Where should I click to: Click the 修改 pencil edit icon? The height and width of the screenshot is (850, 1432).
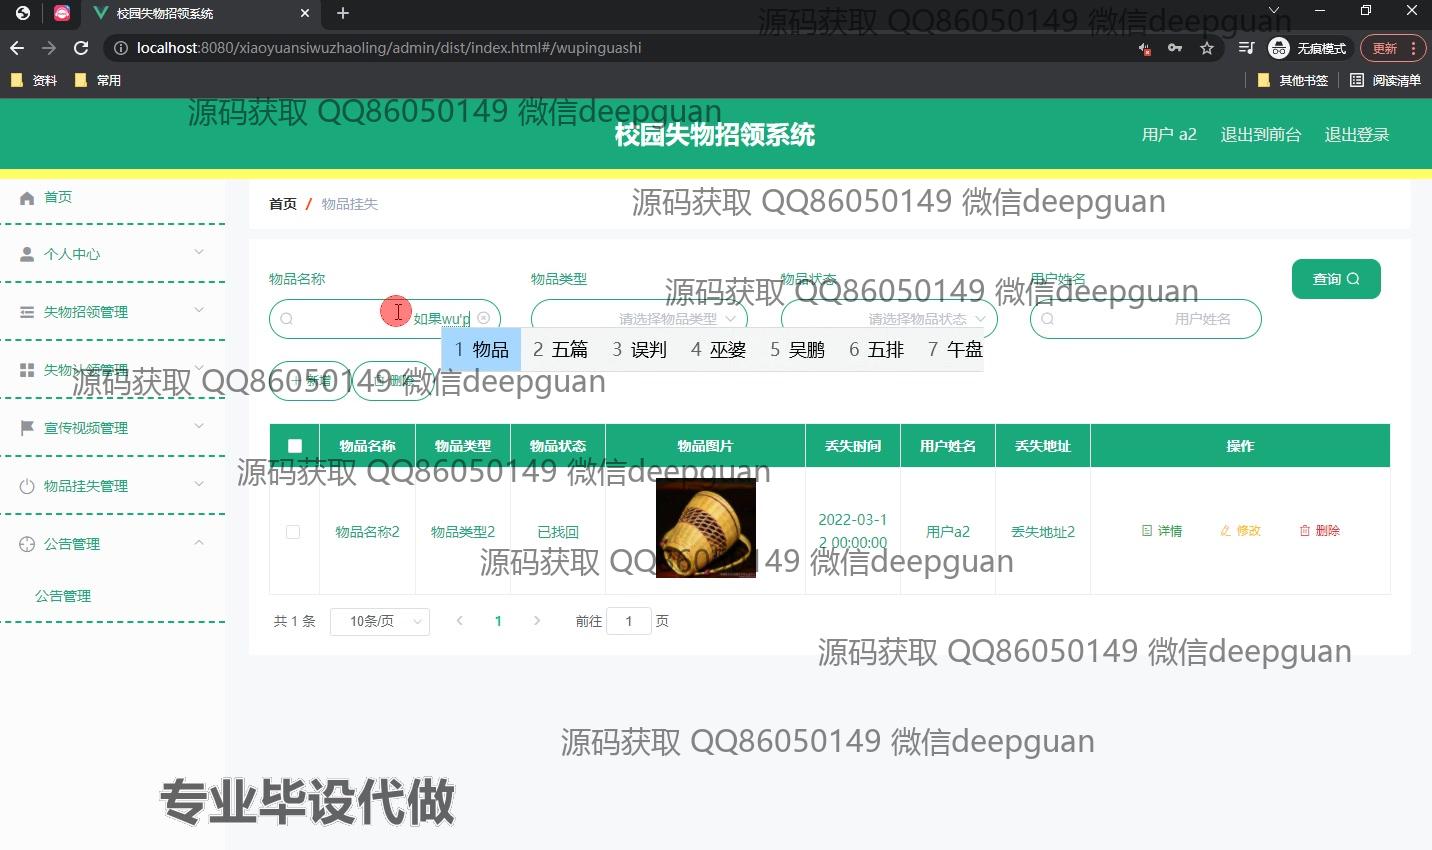tap(1225, 531)
